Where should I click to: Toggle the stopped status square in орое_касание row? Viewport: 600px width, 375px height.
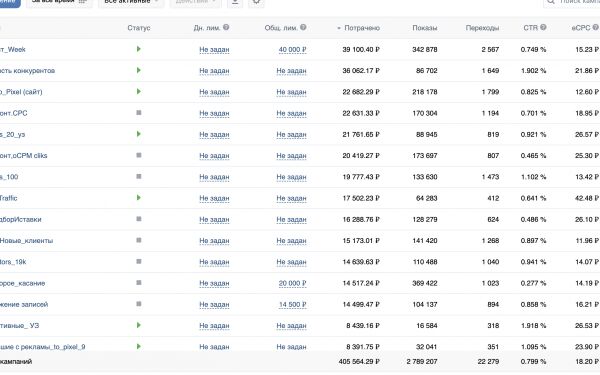(x=139, y=283)
